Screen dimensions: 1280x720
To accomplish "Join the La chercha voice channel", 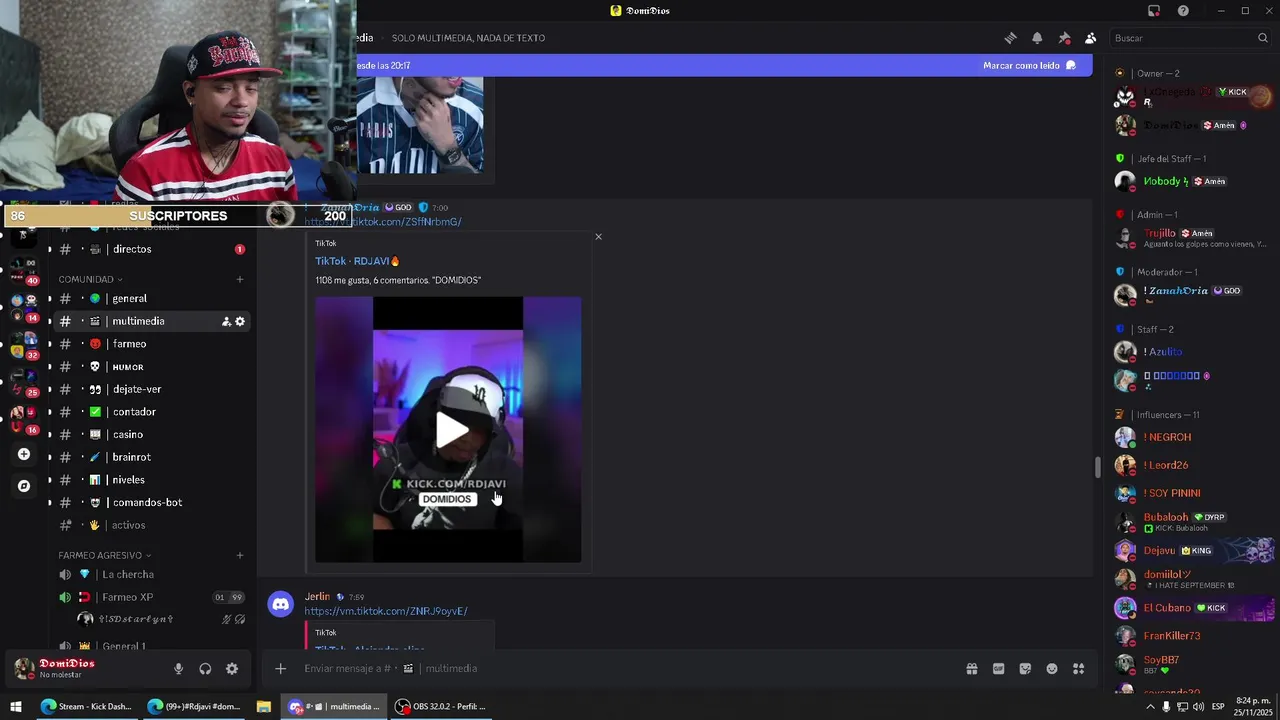I will (128, 574).
